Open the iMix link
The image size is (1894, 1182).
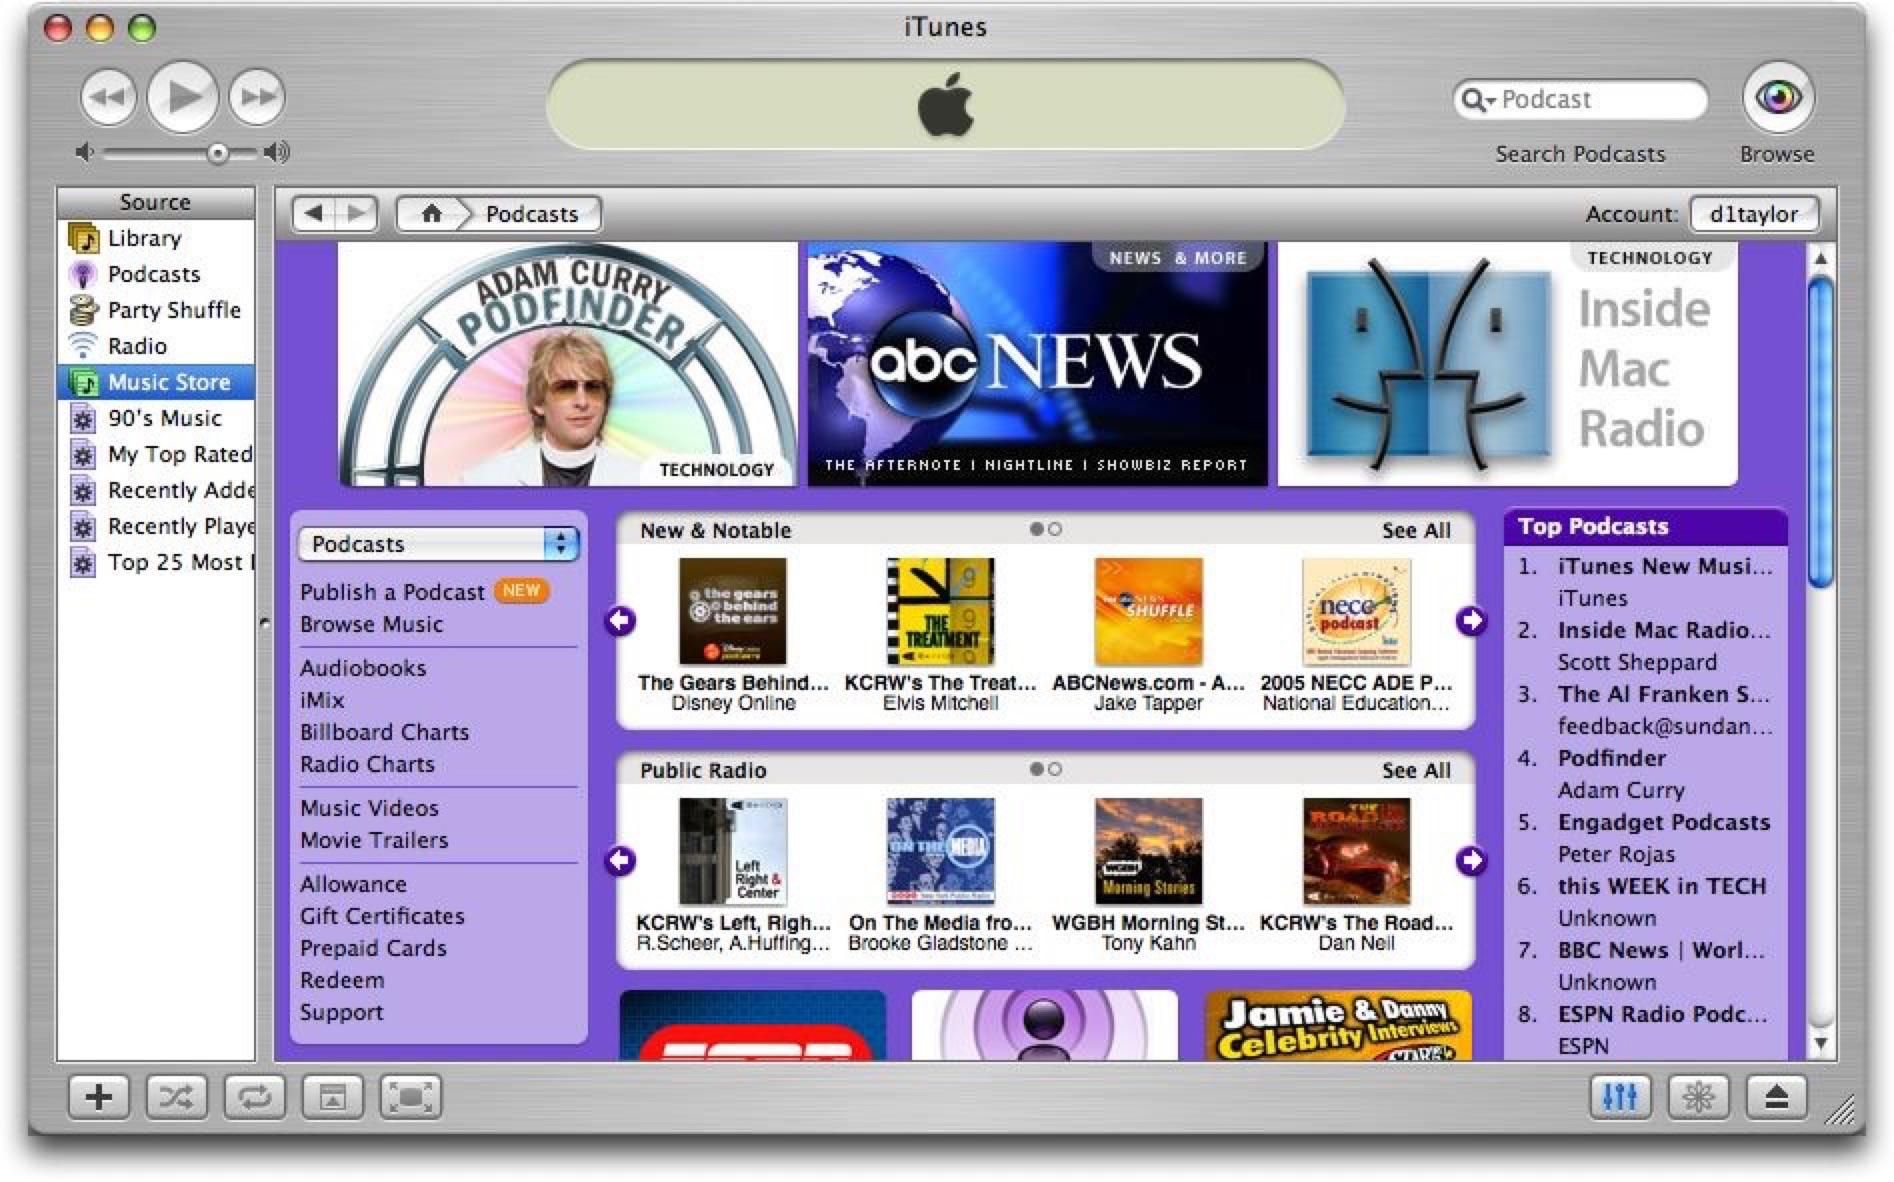coord(322,700)
